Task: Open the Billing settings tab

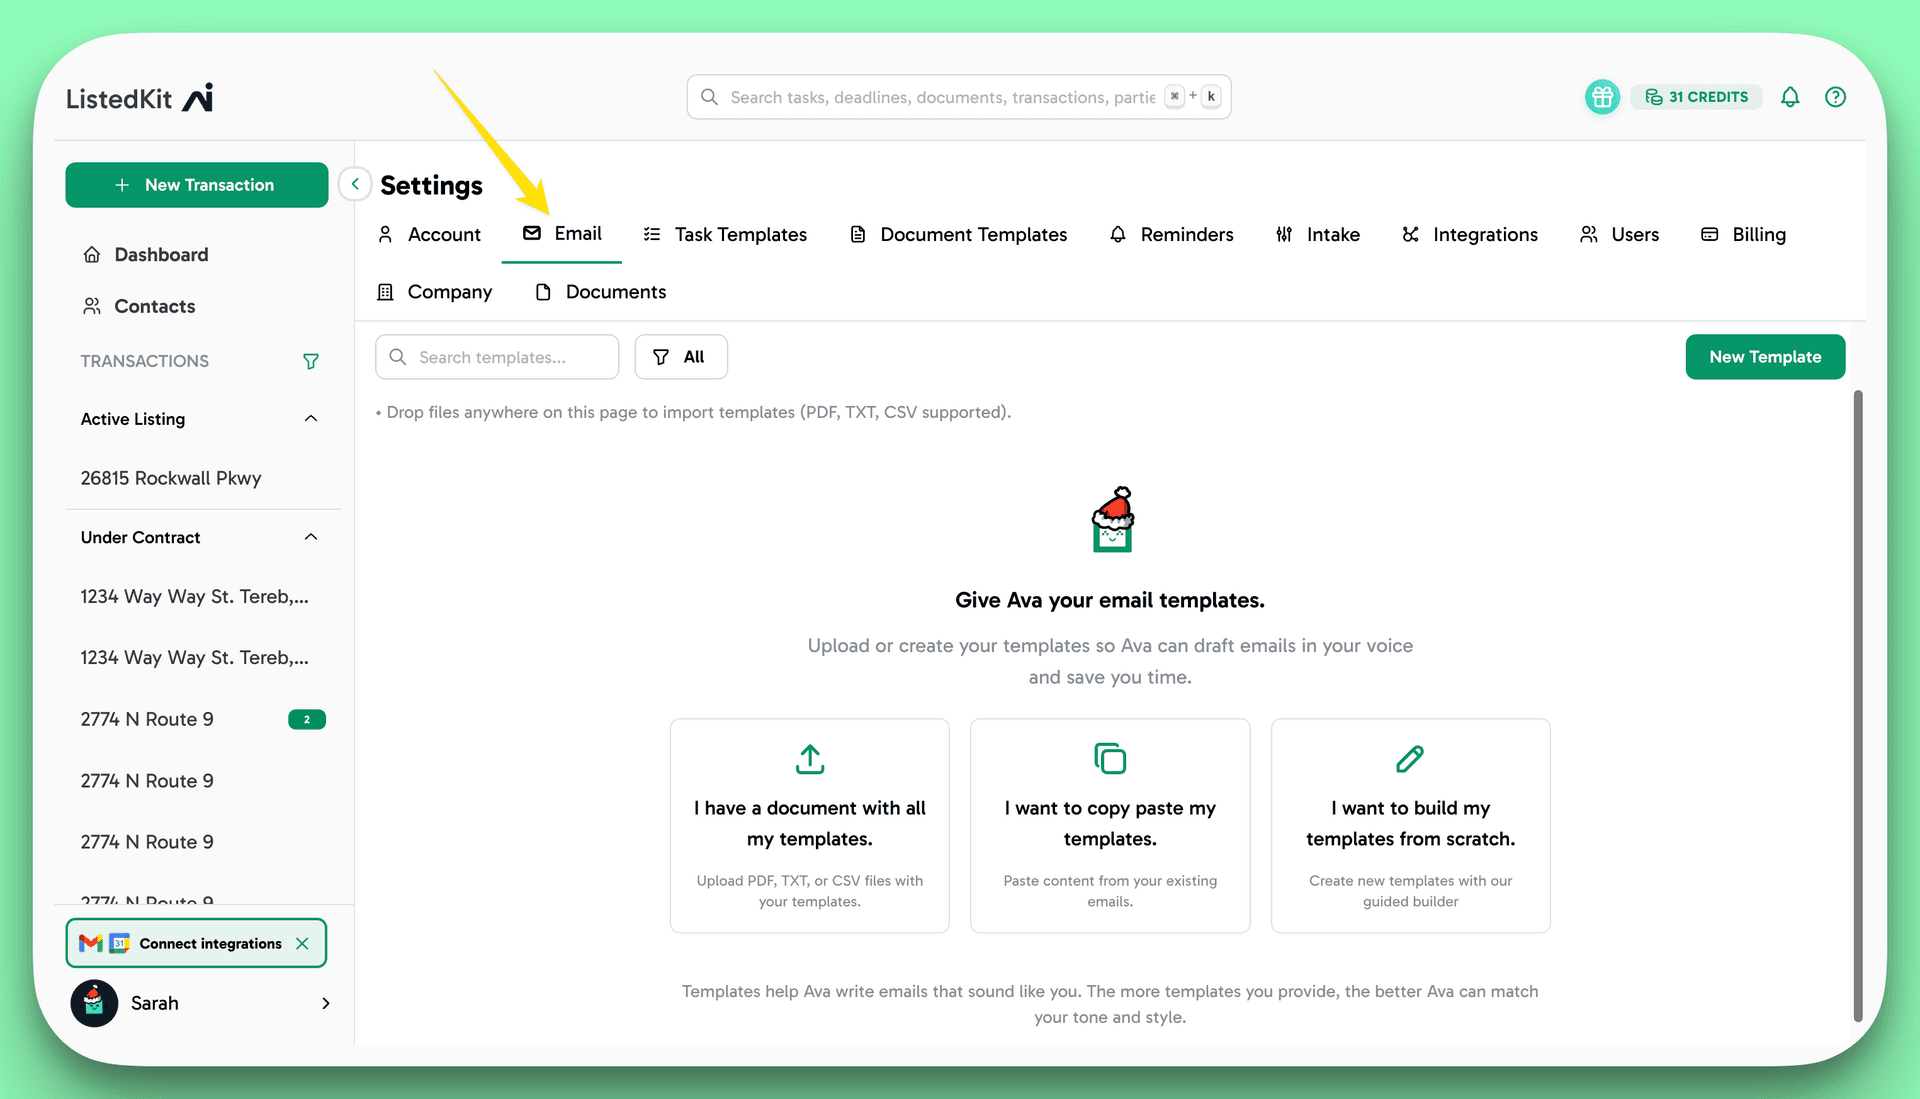Action: [1758, 234]
